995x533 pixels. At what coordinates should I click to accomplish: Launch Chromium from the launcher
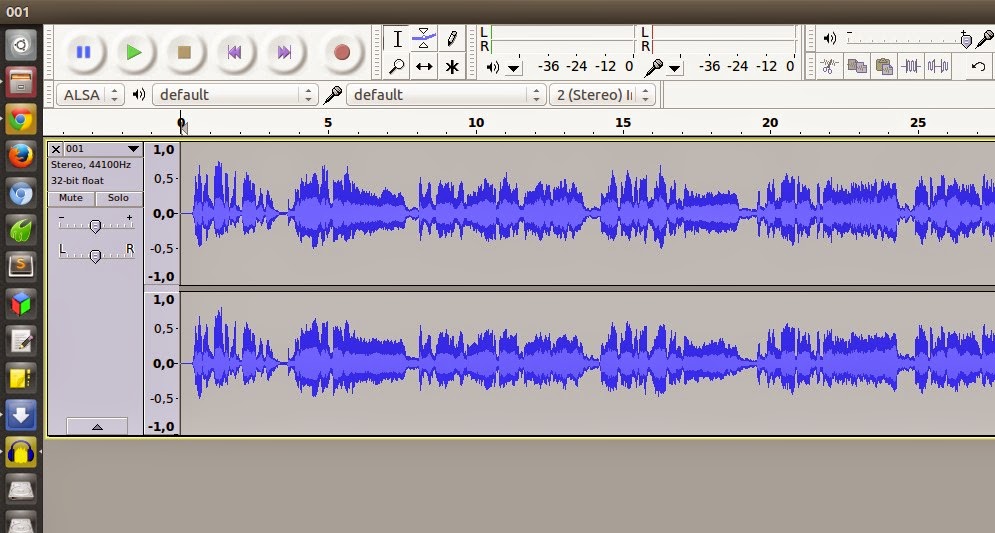(21, 194)
